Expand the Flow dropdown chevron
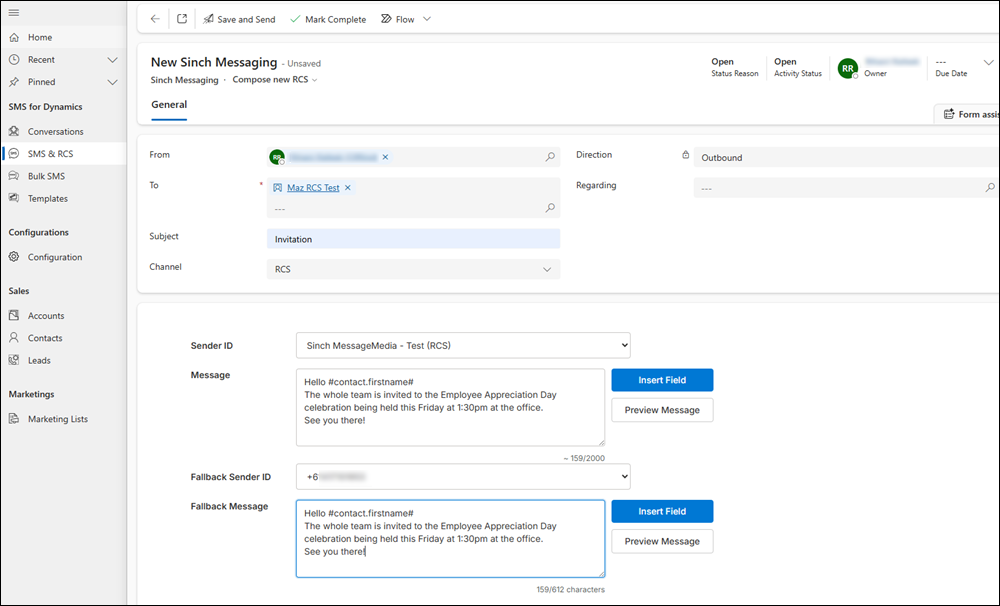Viewport: 1000px width, 606px height. click(x=427, y=19)
